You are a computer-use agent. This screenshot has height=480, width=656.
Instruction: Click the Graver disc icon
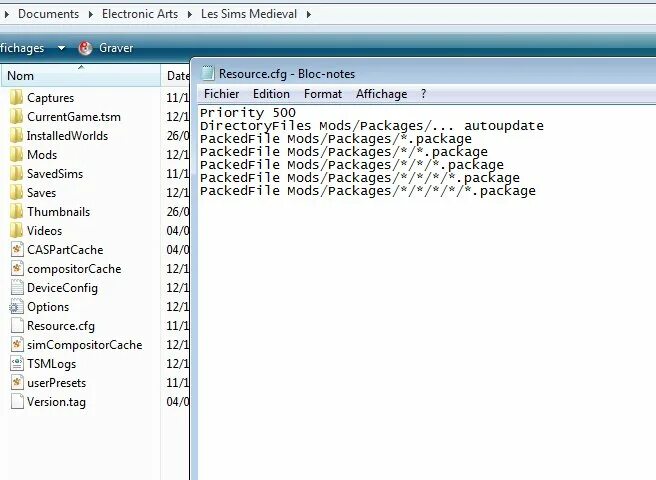(x=85, y=48)
